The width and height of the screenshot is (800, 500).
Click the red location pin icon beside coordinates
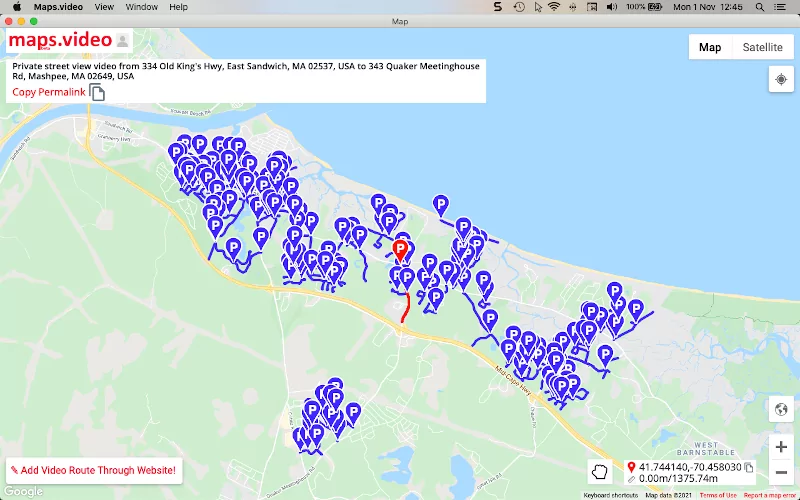(632, 467)
